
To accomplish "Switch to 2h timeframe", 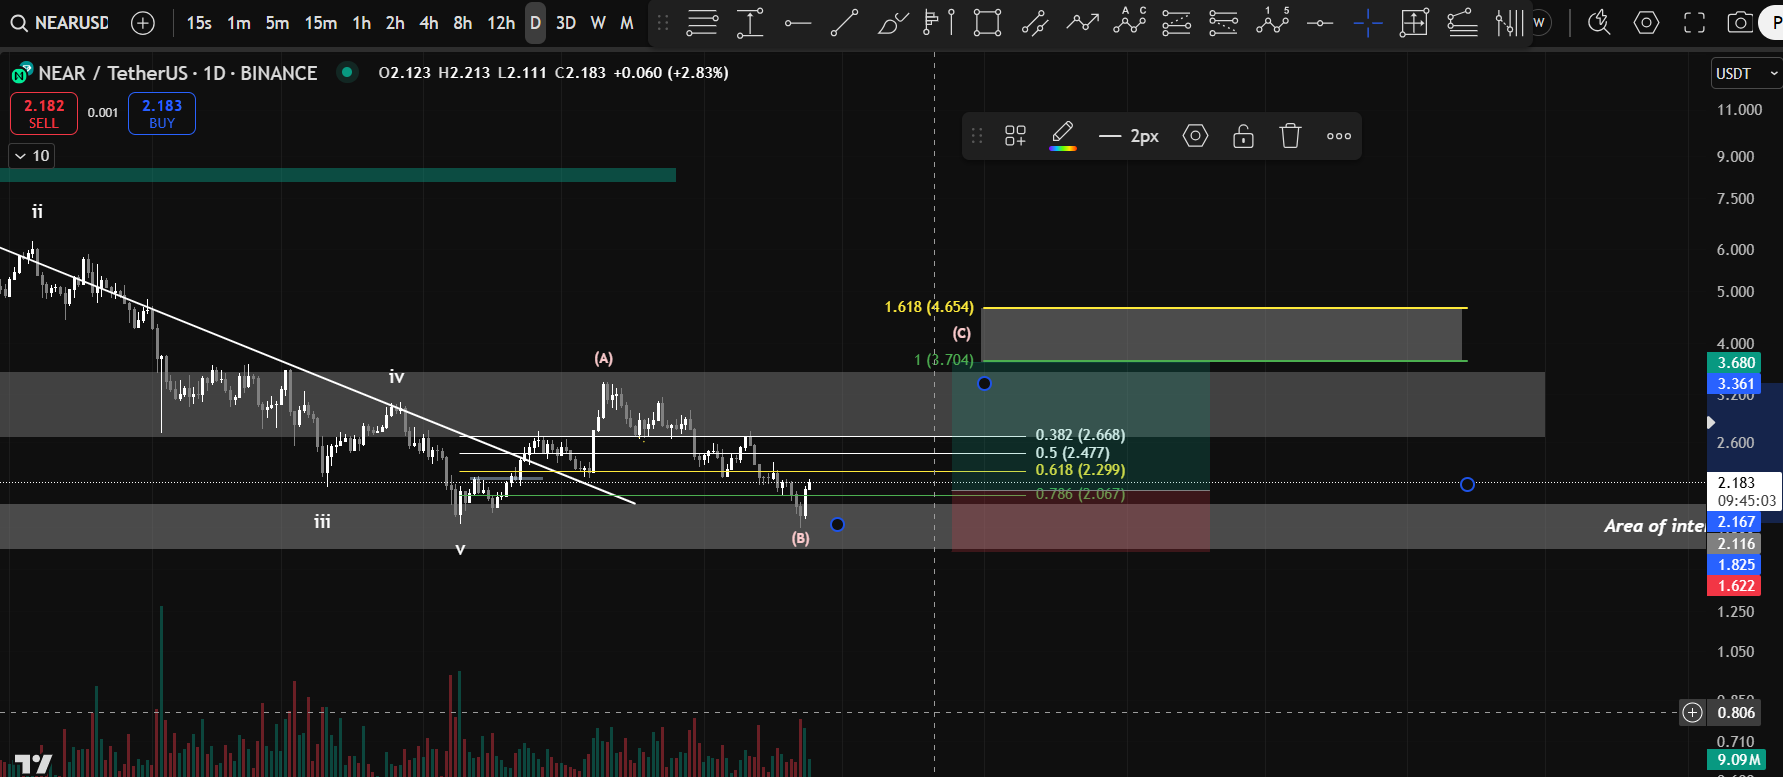I will coord(395,22).
